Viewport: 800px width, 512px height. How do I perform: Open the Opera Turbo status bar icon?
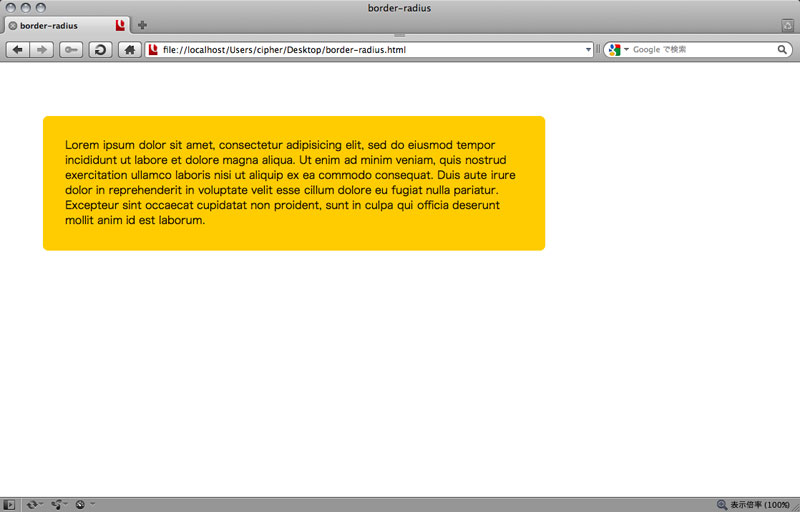pyautogui.click(x=81, y=504)
